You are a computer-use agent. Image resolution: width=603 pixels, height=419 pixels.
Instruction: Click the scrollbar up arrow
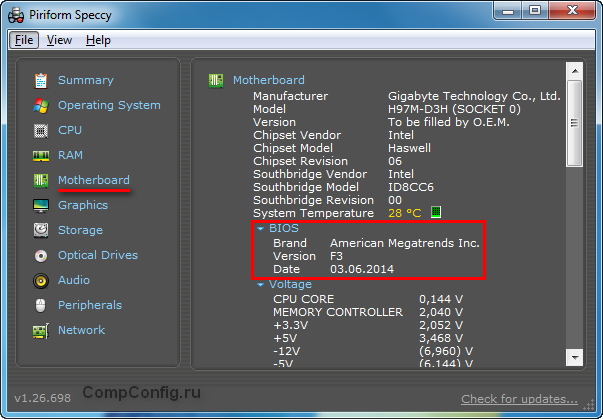tap(575, 71)
